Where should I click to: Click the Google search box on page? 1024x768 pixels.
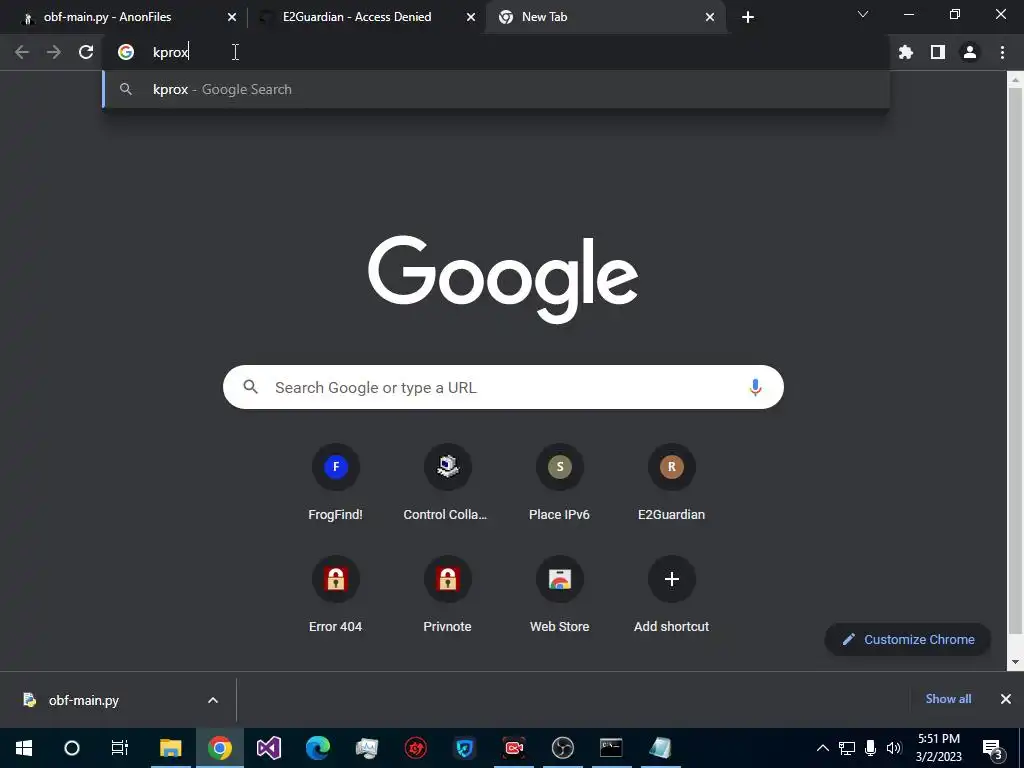pyautogui.click(x=503, y=387)
